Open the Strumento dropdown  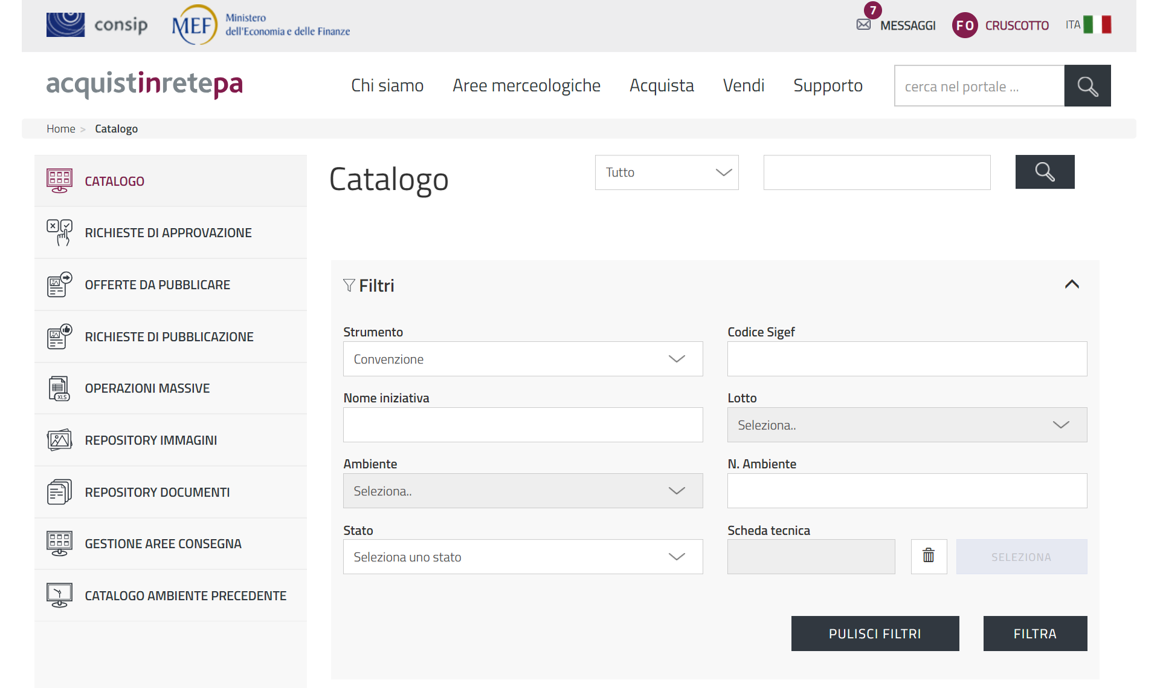pyautogui.click(x=522, y=359)
